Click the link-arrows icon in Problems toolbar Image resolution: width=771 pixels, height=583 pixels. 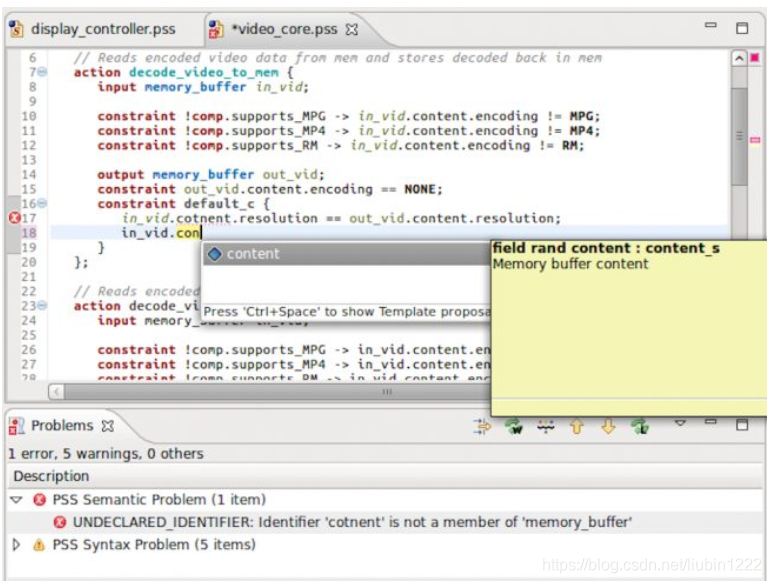pyautogui.click(x=482, y=426)
